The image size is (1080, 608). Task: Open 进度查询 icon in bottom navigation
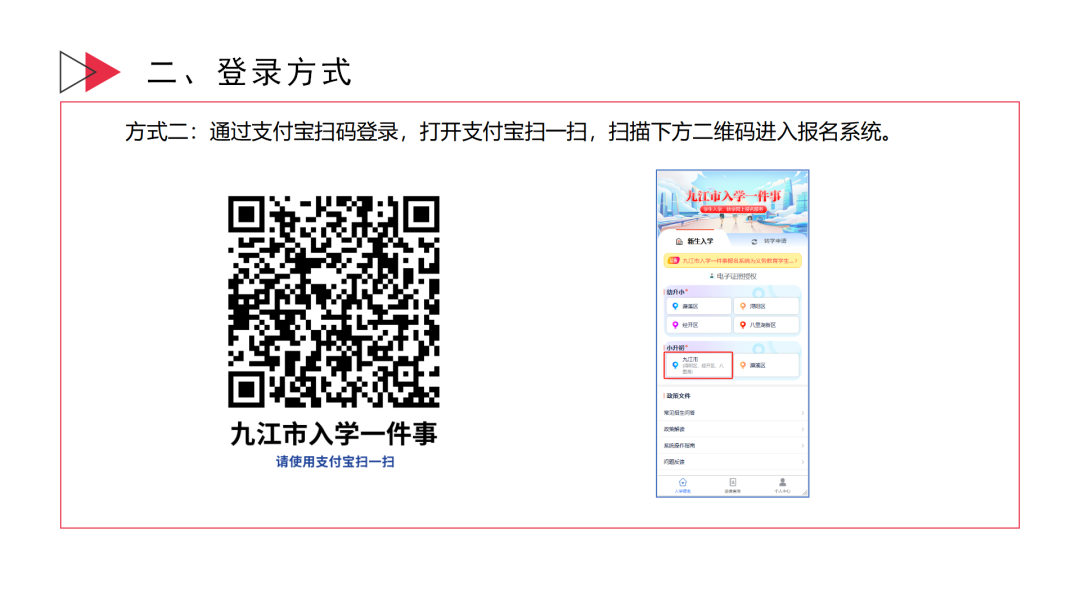732,483
